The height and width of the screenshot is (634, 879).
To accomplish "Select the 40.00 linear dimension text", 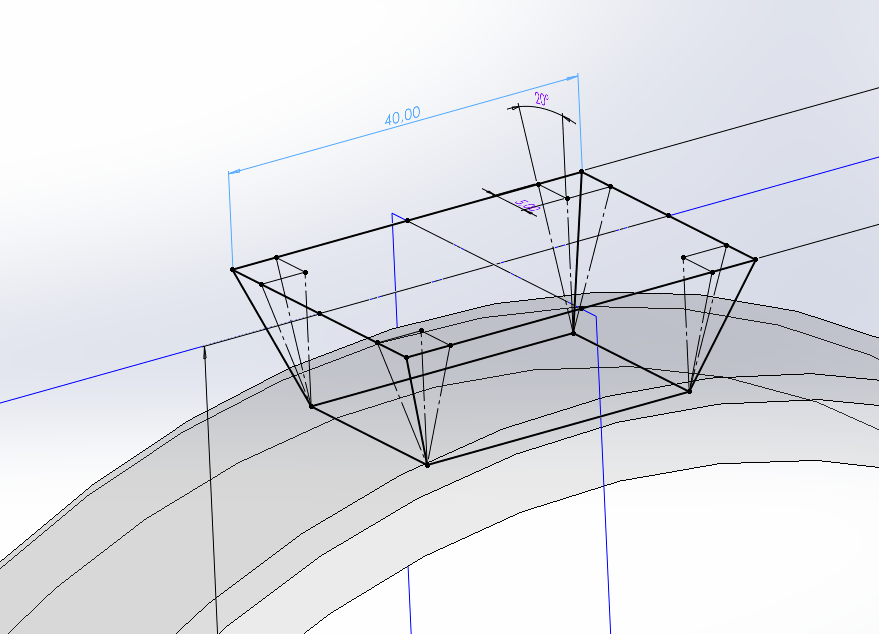I will coord(402,117).
